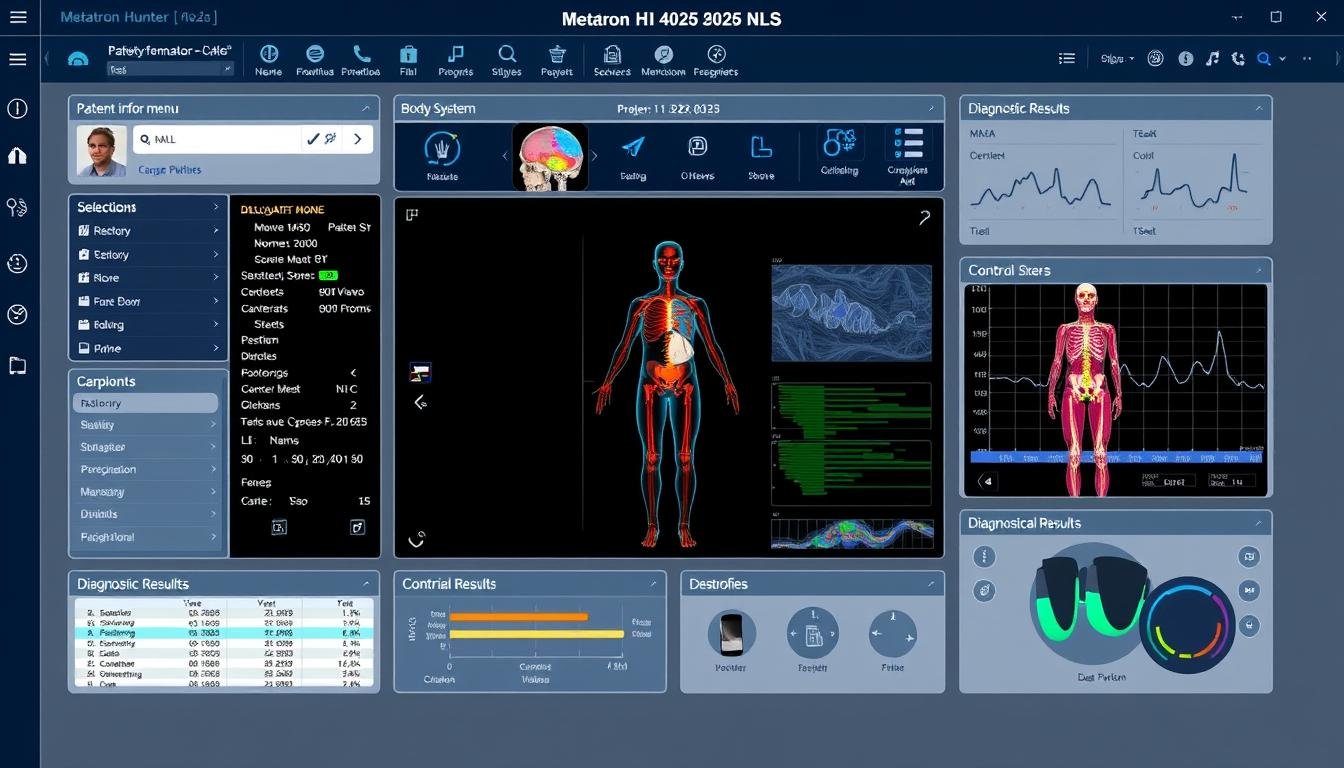This screenshot has width=1344, height=768.
Task: Click the brain skull thumbnail in Body System
Action: pos(549,157)
